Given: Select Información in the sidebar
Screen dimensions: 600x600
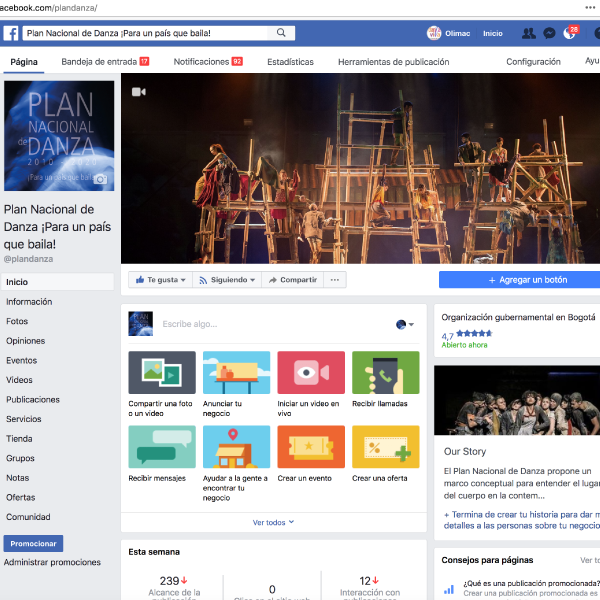Looking at the screenshot, I should [x=29, y=302].
